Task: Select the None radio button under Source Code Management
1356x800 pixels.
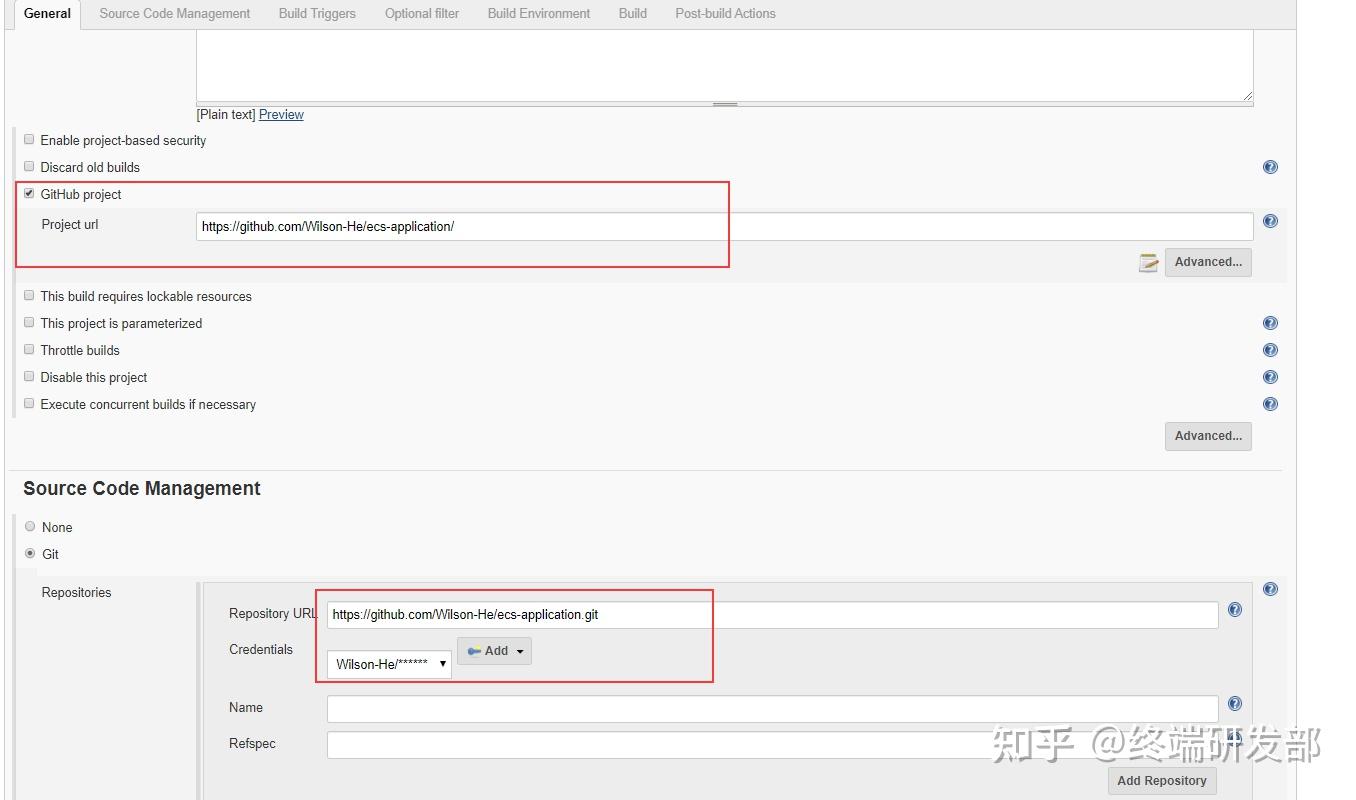Action: [x=30, y=526]
